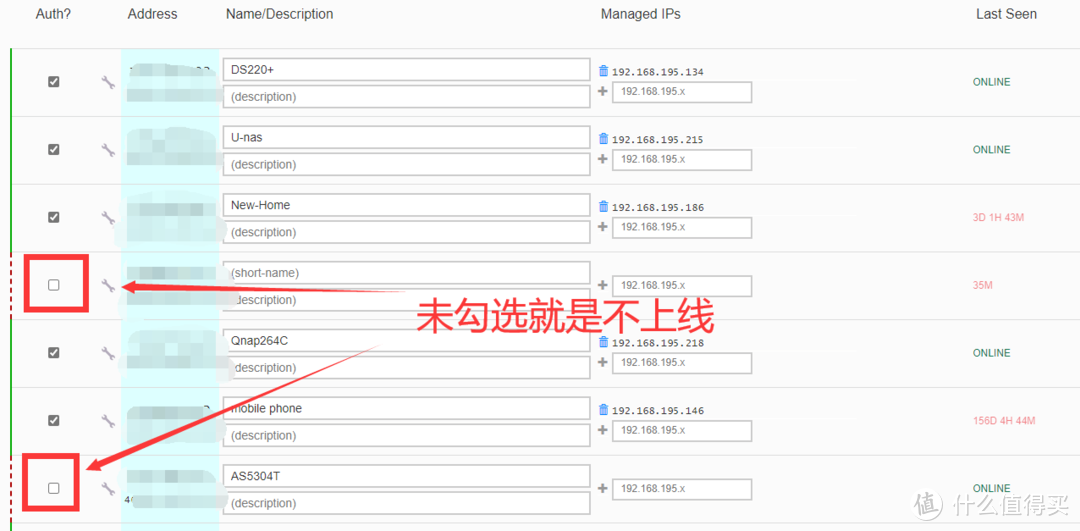Uncheck Auth for New-Home member
Image resolution: width=1080 pixels, height=531 pixels.
(54, 217)
